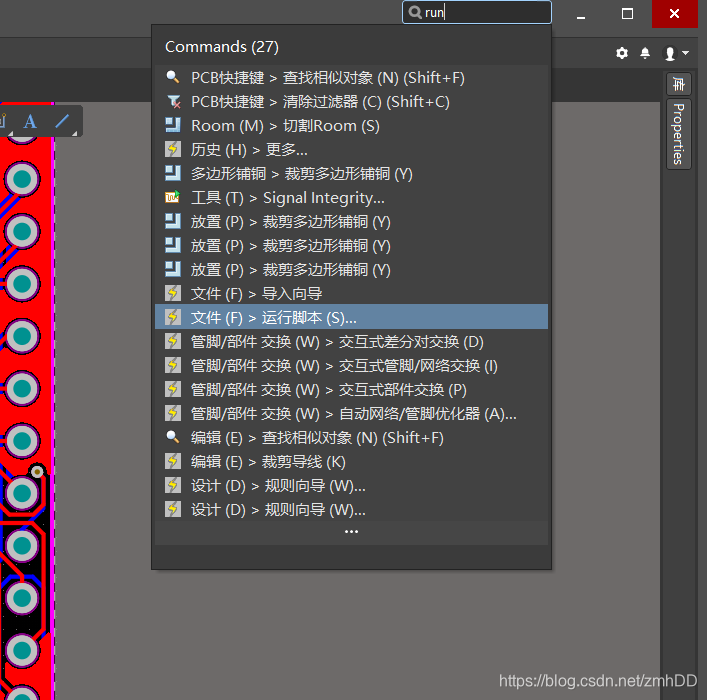Open the user account dropdown
Viewport: 707px width, 700px height.
coord(675,53)
